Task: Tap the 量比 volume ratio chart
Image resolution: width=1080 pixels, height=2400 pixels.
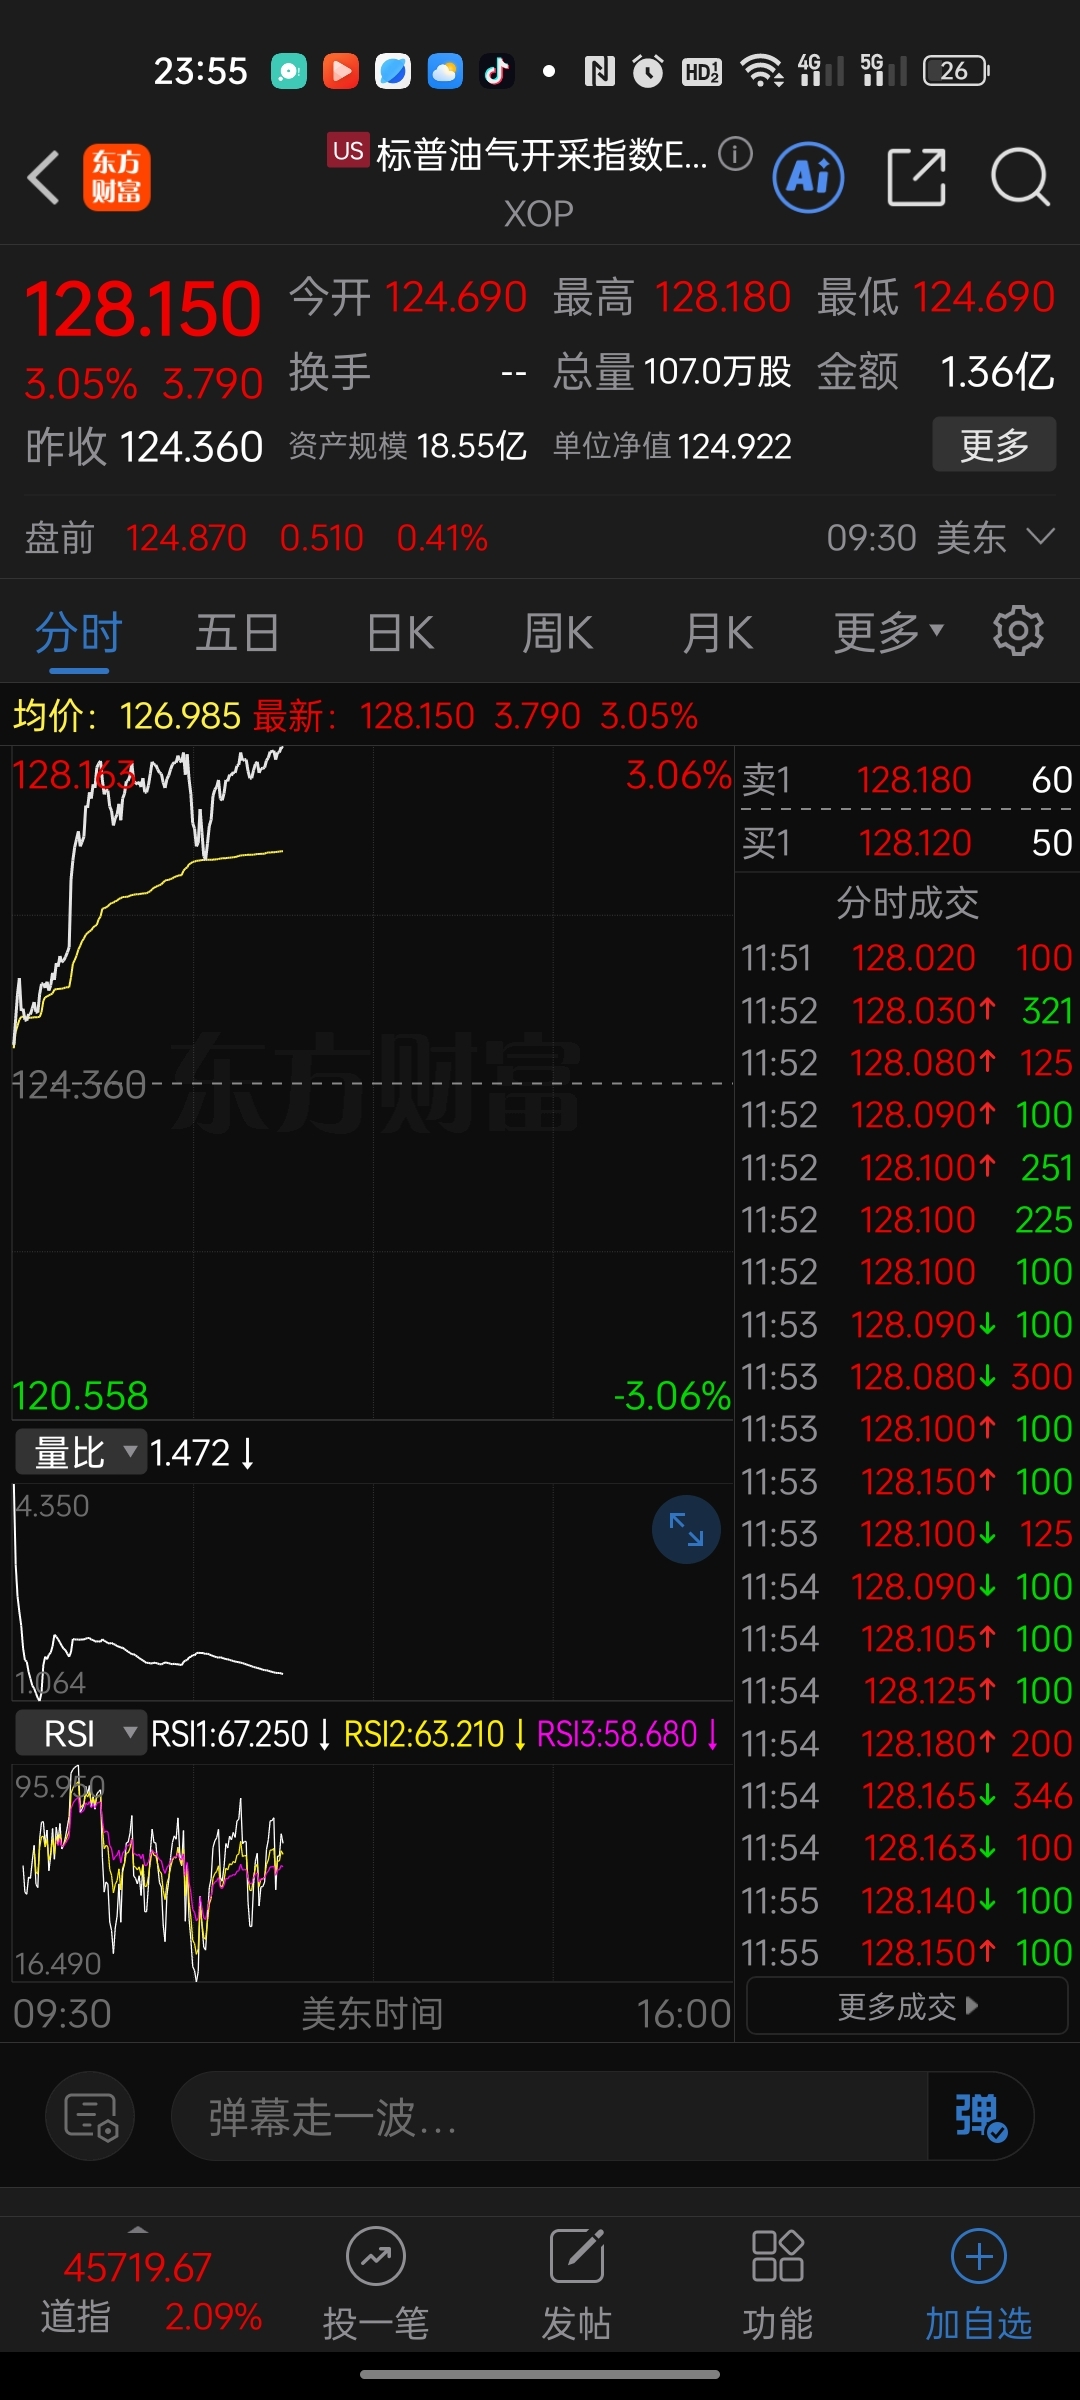Action: [x=372, y=1592]
